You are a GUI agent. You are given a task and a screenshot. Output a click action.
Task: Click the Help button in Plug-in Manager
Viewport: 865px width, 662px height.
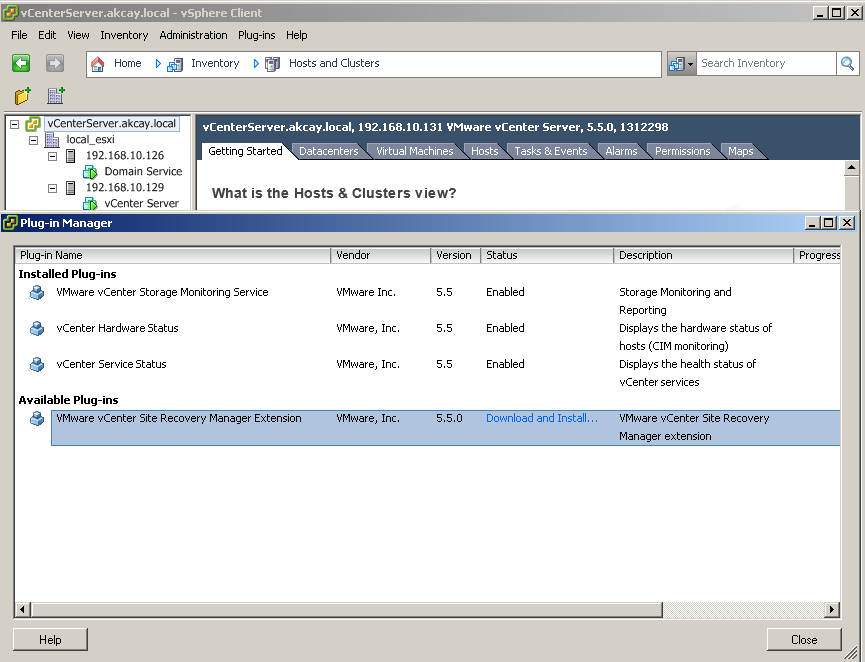click(x=50, y=640)
